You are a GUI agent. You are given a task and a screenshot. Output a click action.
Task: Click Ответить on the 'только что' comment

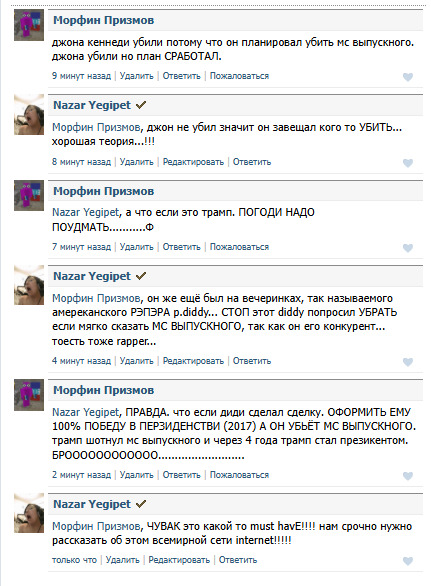[238, 560]
